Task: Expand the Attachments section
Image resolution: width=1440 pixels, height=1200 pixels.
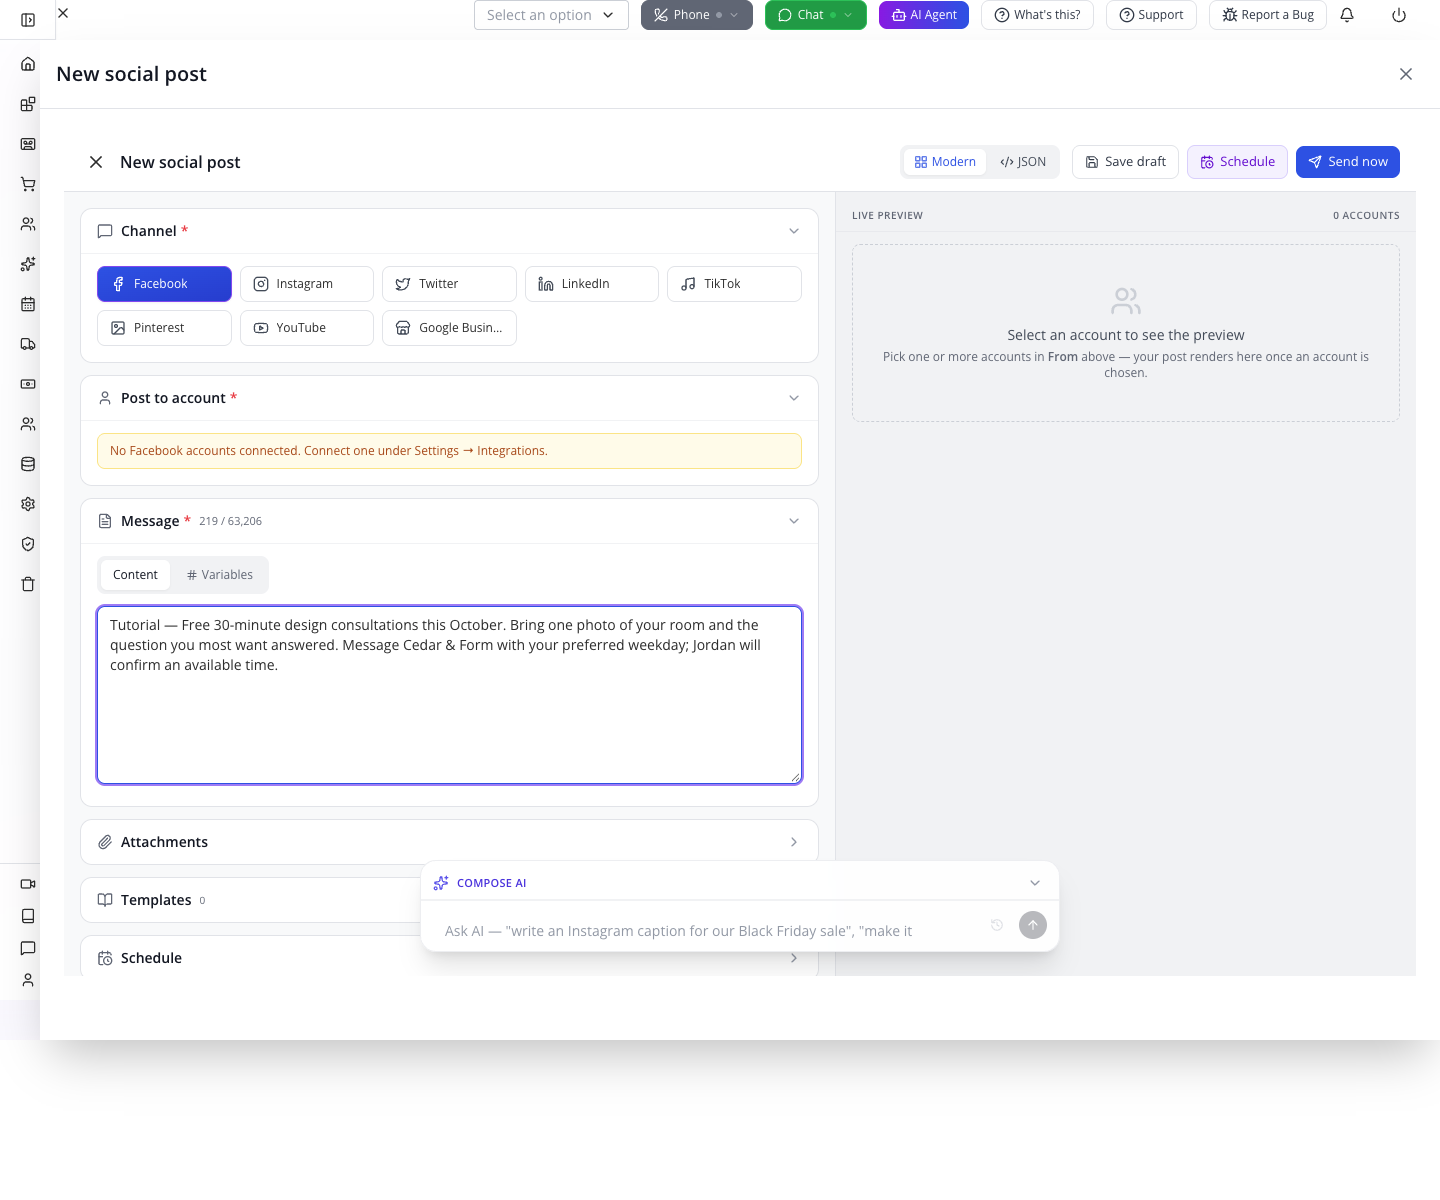Action: point(449,842)
